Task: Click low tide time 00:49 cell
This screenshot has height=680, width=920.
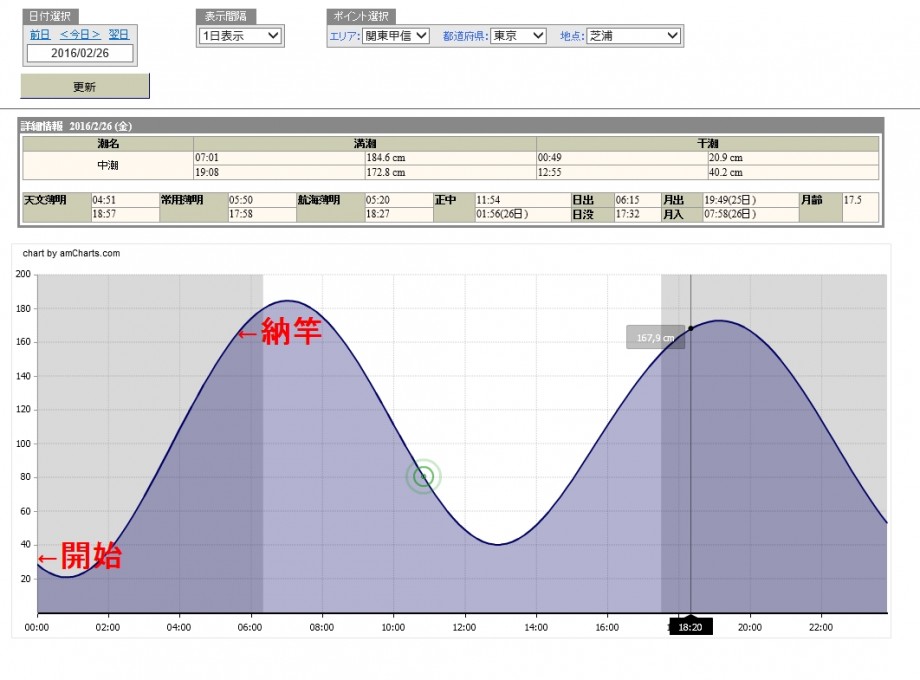Action: [x=622, y=157]
